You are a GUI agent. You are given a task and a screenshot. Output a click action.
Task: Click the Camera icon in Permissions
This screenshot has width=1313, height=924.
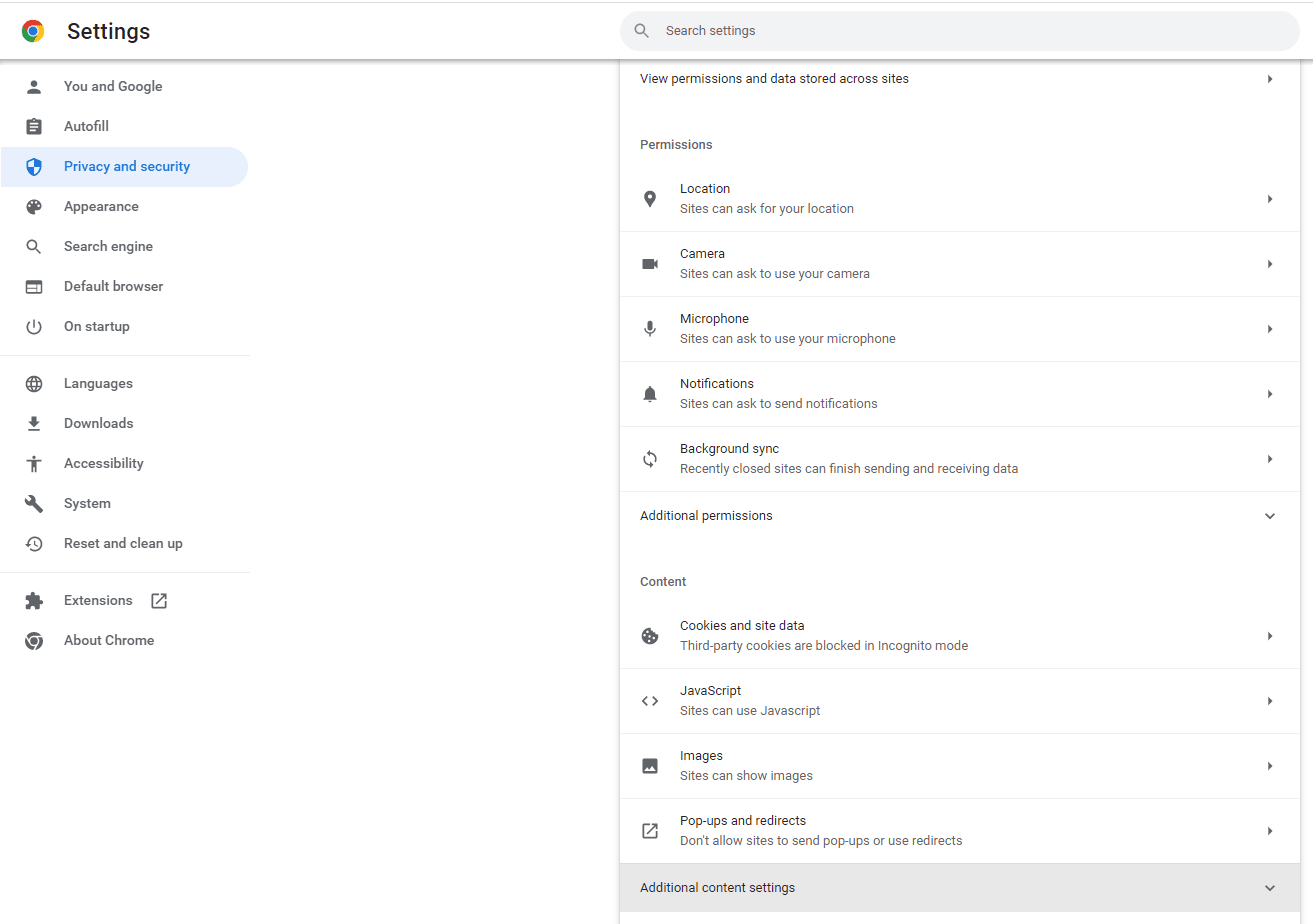650,263
